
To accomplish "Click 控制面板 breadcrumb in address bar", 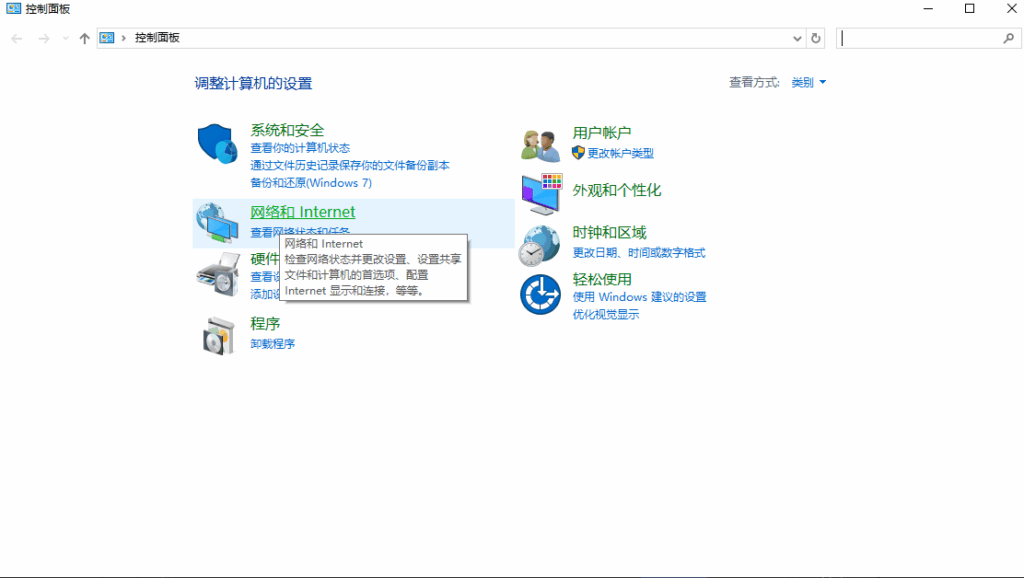I will (x=157, y=38).
